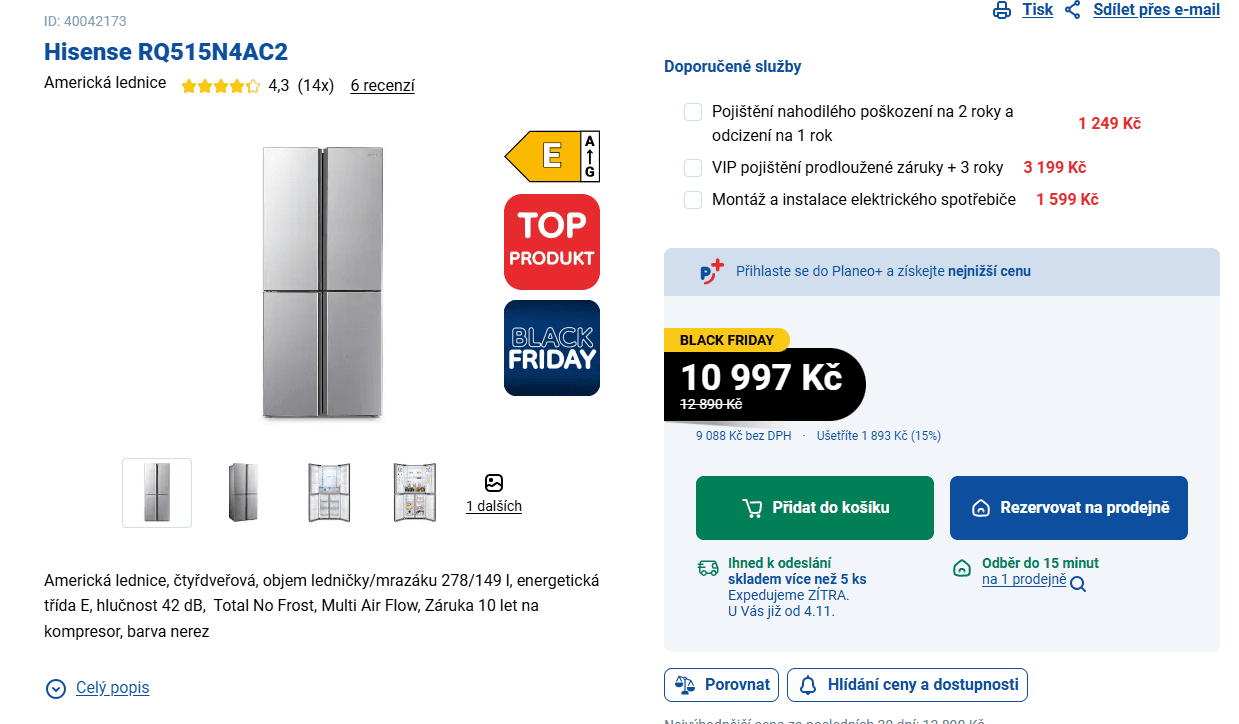Click the magnifier icon beside na 1 prodejně
1239x724 pixels.
point(1077,584)
